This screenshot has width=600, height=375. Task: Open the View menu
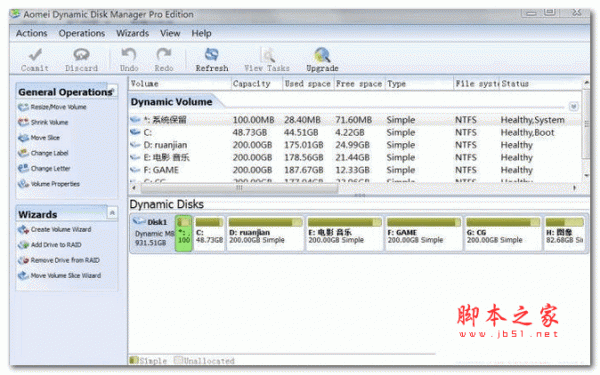[x=170, y=33]
